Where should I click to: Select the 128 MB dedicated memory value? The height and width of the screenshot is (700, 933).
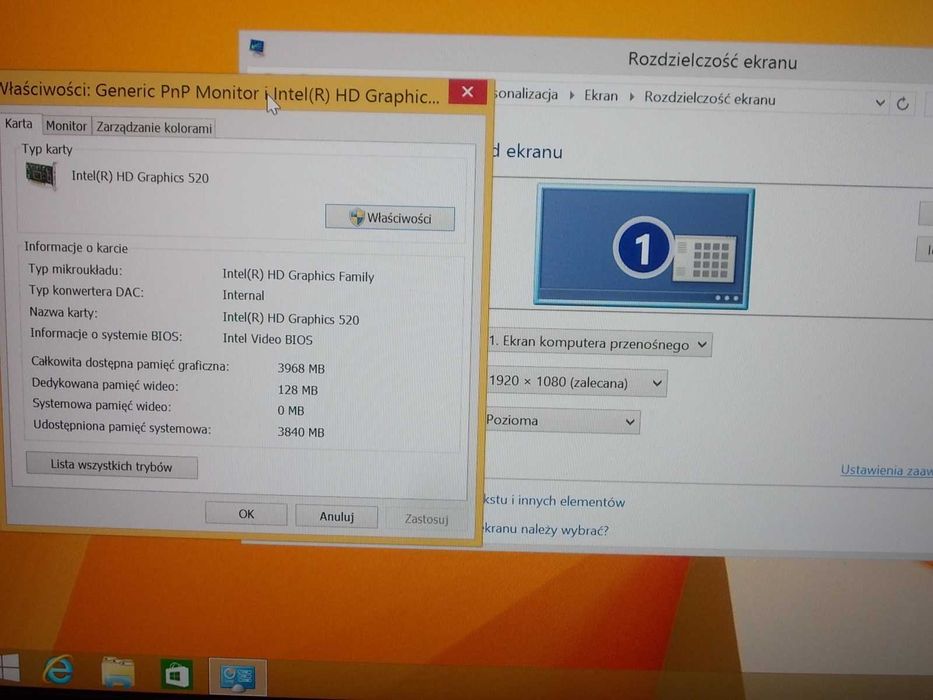click(x=298, y=390)
